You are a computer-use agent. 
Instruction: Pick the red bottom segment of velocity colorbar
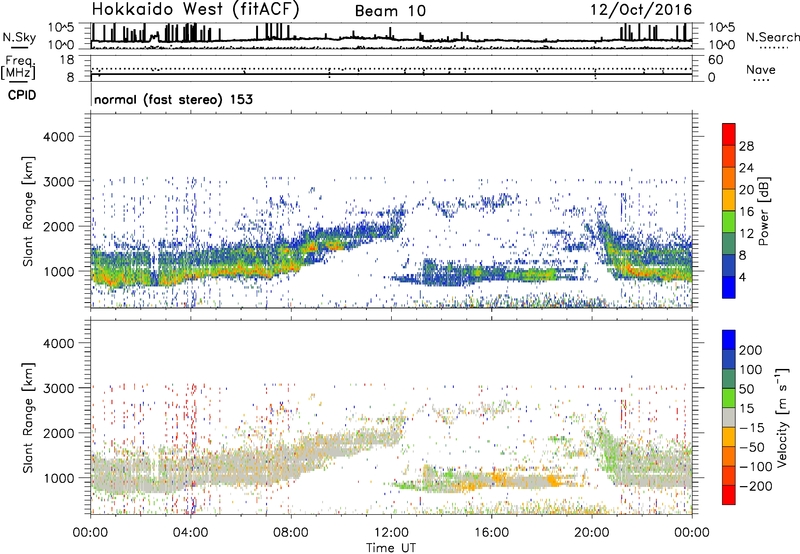pos(729,495)
